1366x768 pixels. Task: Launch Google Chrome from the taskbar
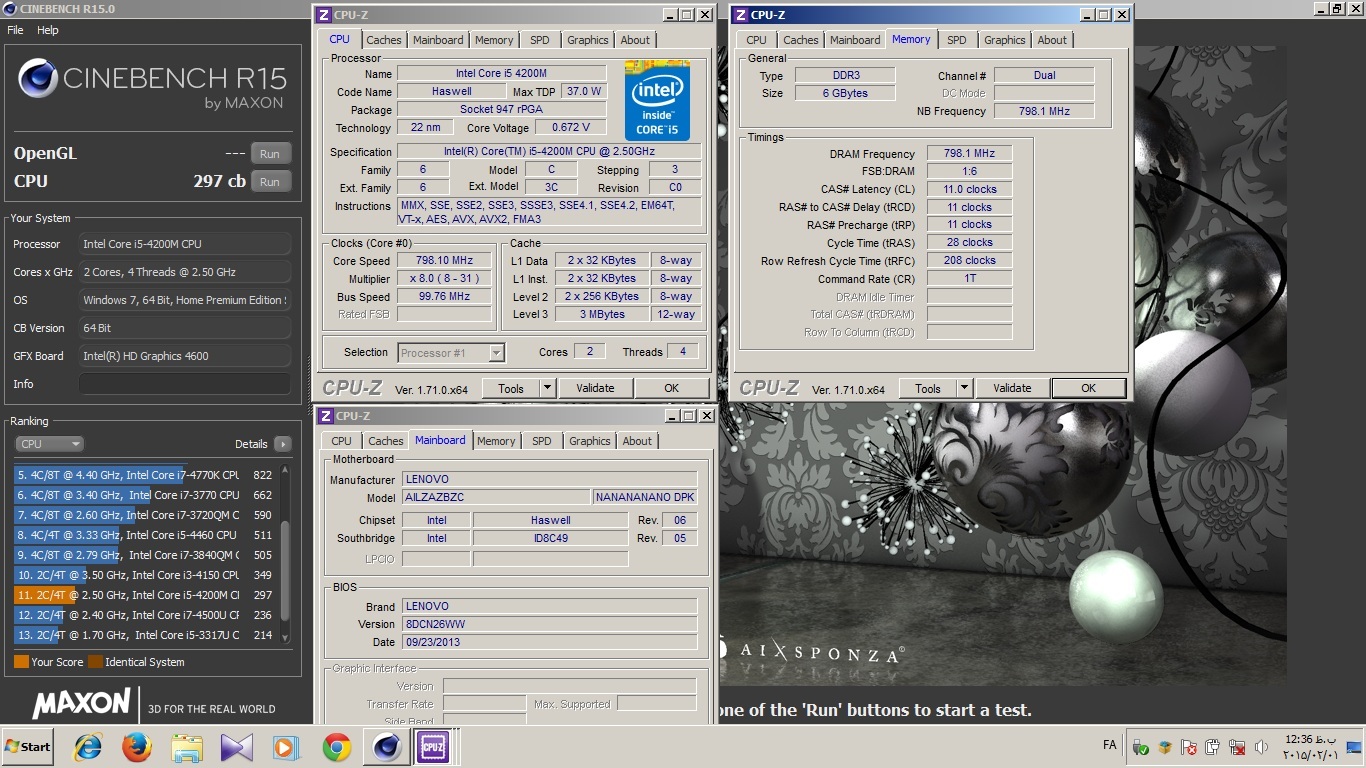click(x=336, y=747)
